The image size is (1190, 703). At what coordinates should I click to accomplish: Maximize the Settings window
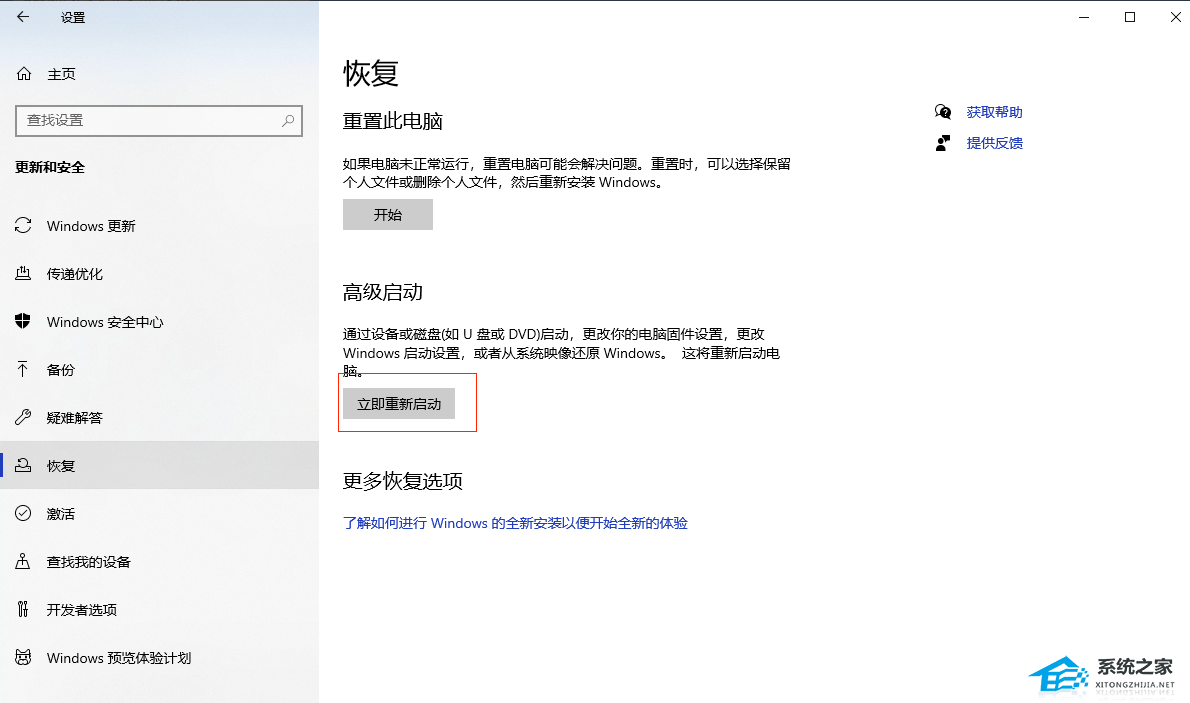[x=1129, y=17]
